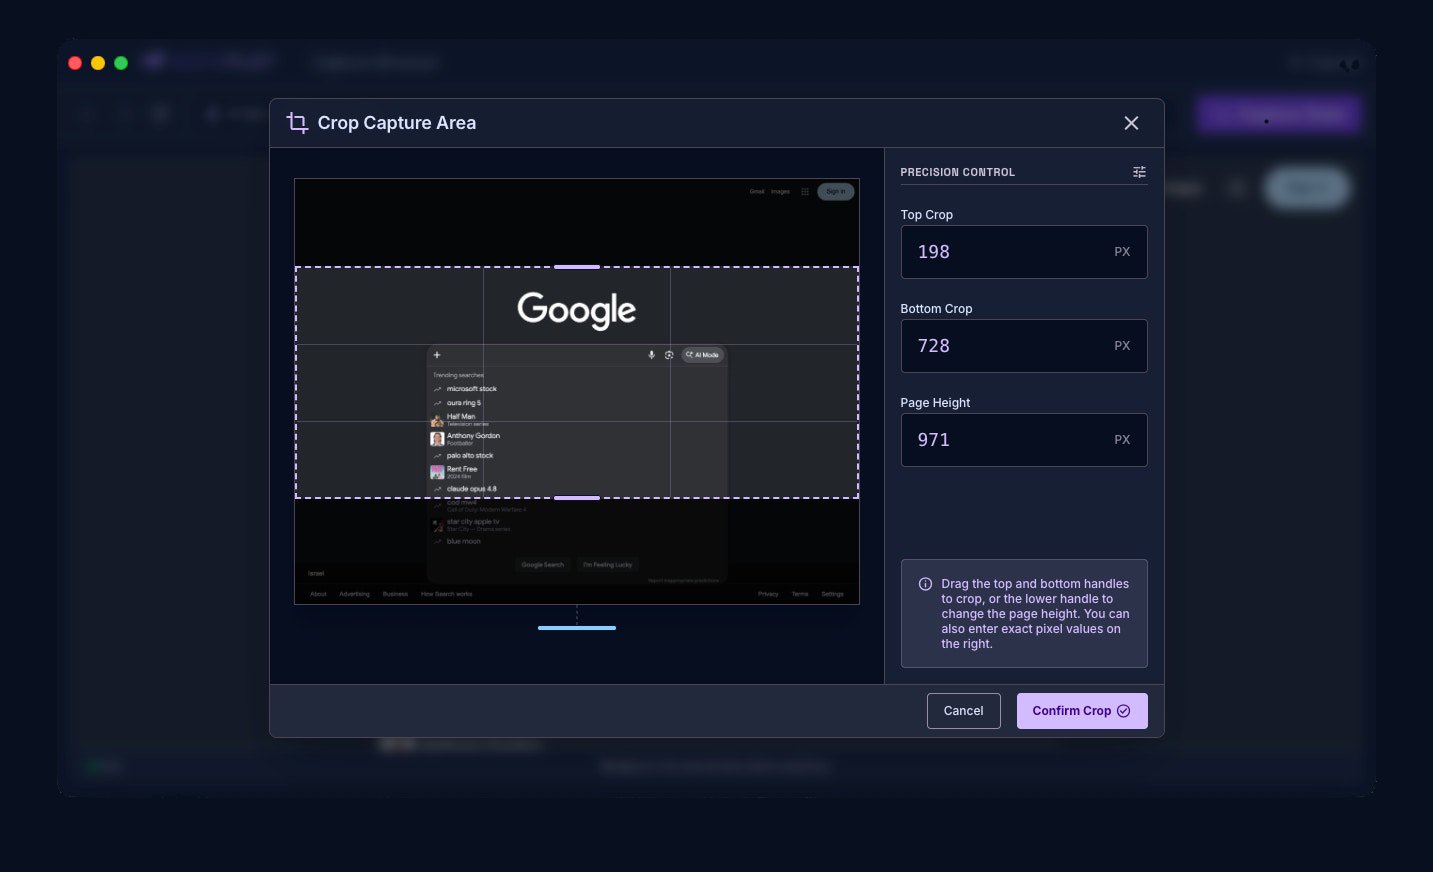The image size is (1433, 872).
Task: Click the info icon in hint box
Action: (x=925, y=584)
